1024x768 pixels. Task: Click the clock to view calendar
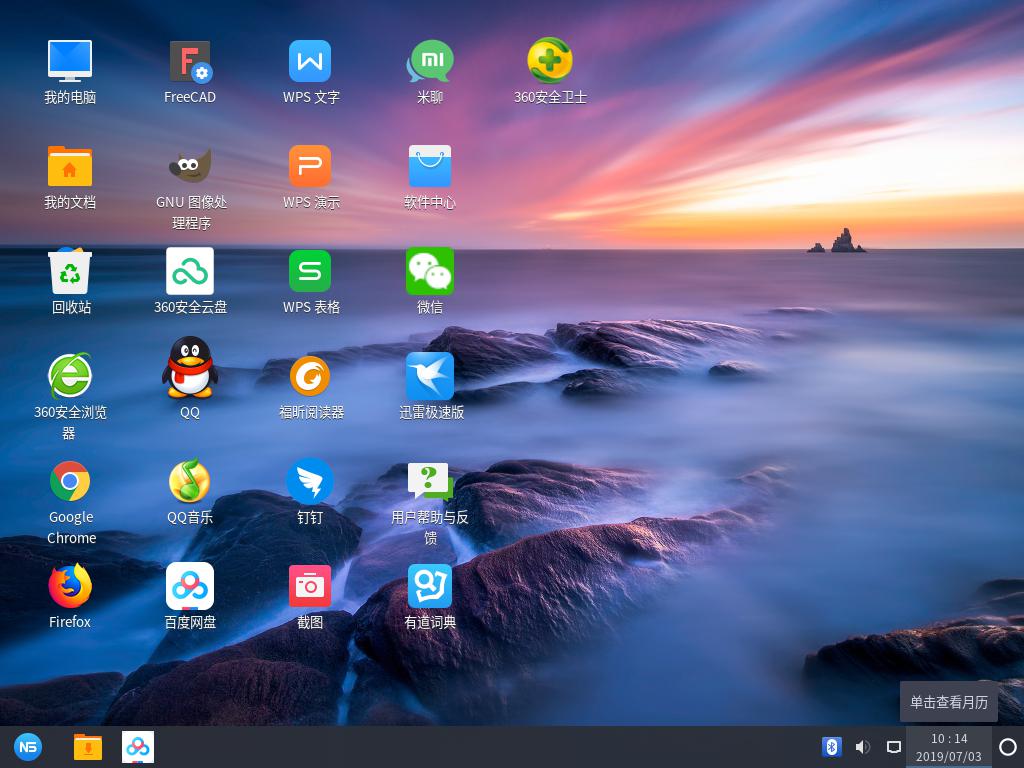[x=949, y=747]
